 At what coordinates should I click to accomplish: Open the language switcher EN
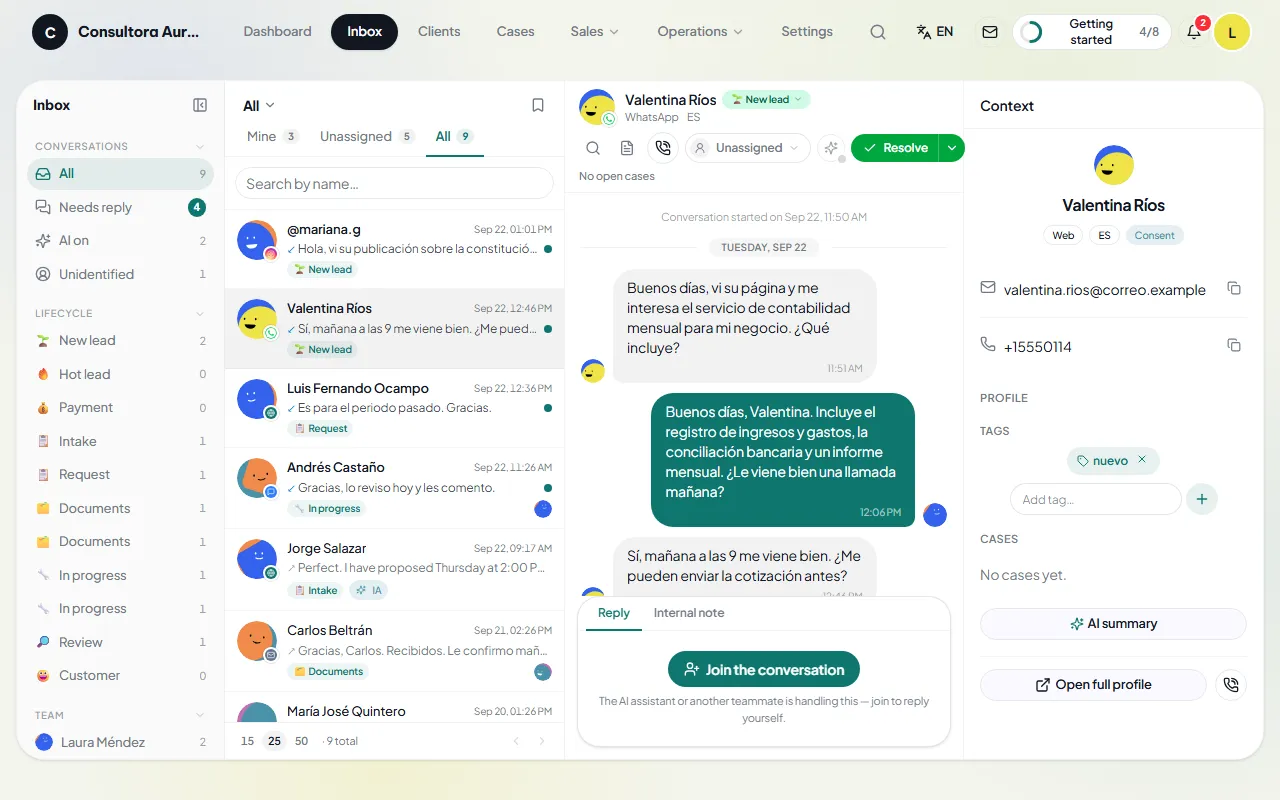(935, 32)
